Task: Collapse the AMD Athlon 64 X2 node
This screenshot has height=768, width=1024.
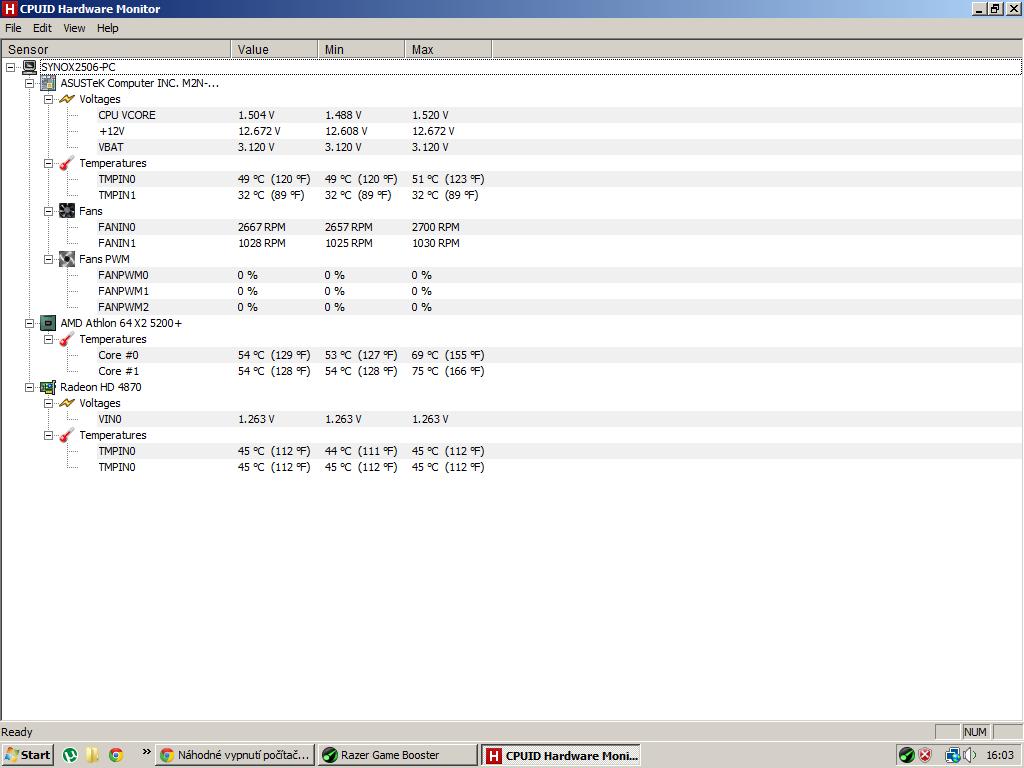Action: click(x=29, y=323)
